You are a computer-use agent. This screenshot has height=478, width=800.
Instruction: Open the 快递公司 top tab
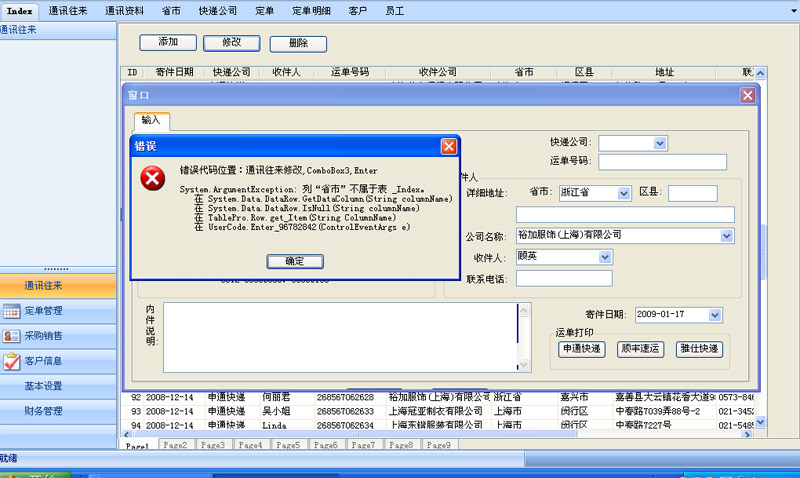[218, 11]
